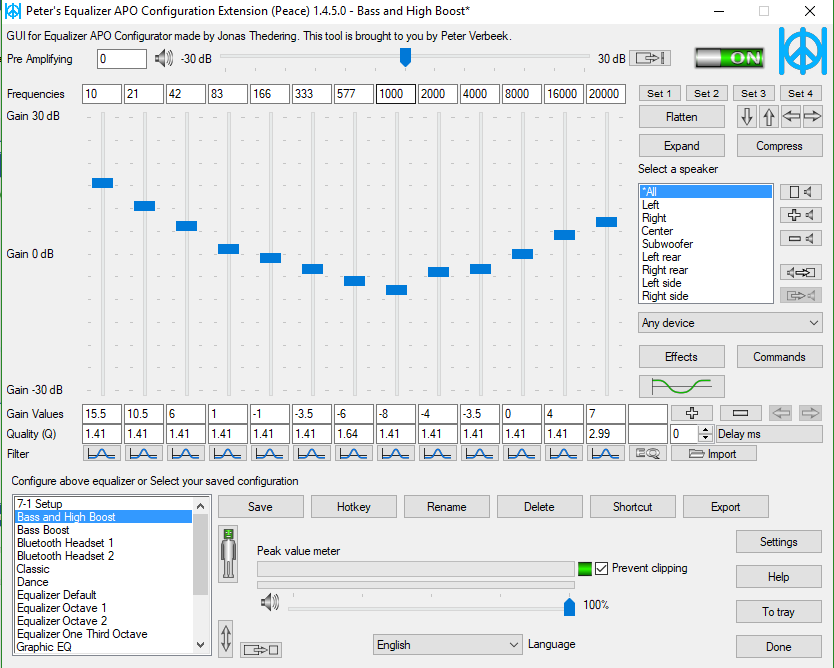Open the English language dropdown
The height and width of the screenshot is (668, 834).
point(448,645)
